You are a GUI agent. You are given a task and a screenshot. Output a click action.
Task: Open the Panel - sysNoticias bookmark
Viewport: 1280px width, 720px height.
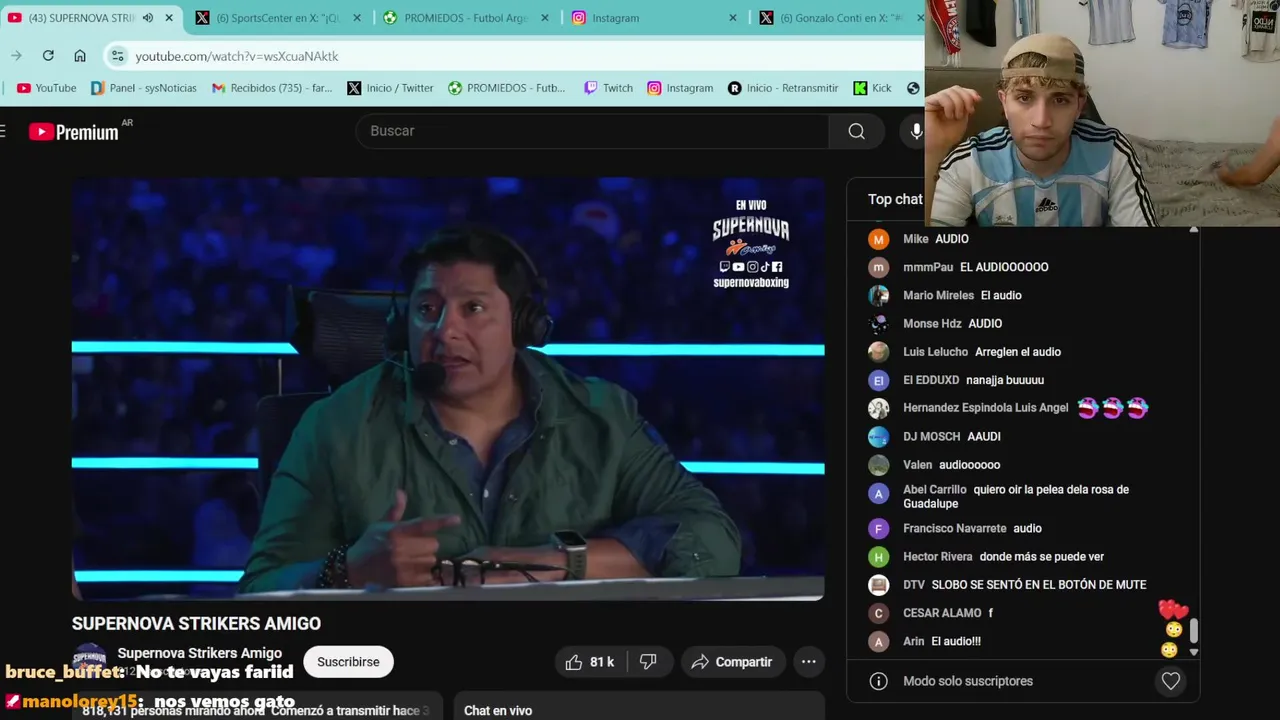pos(144,88)
